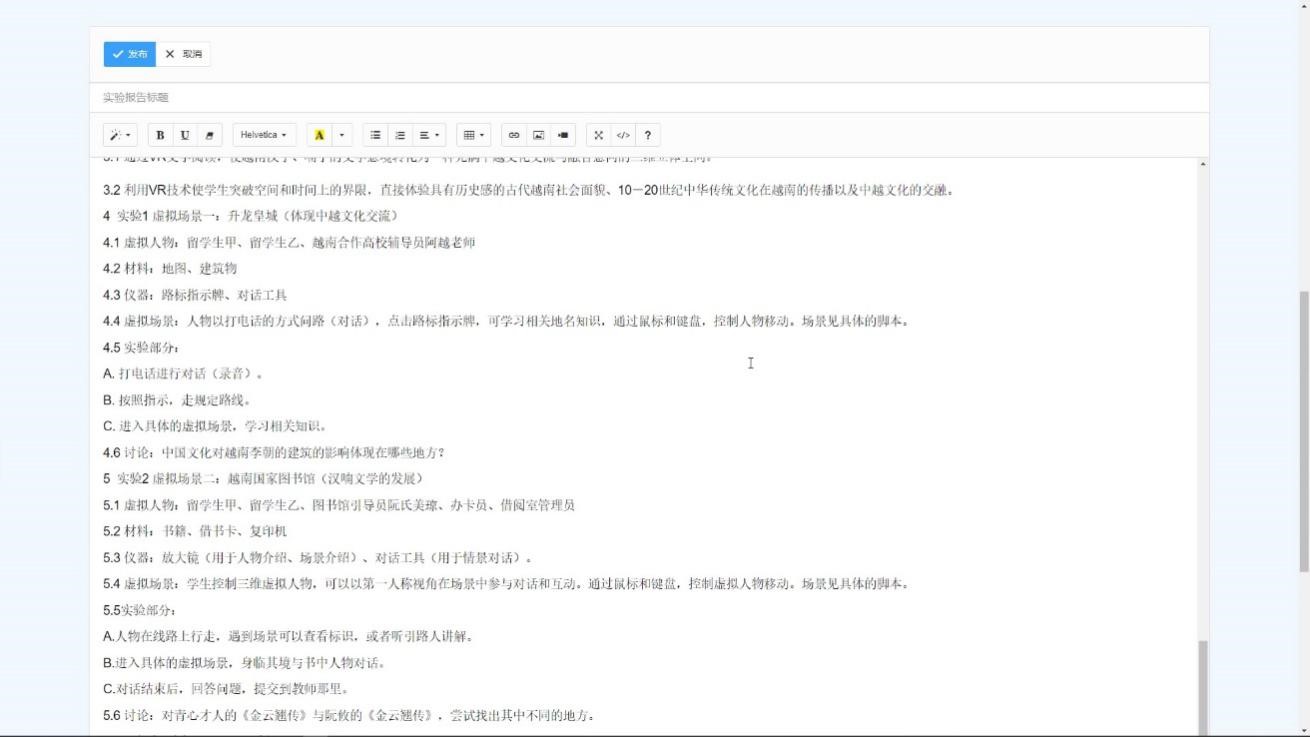Click the line starting '4.1 虚拟人物'
This screenshot has height=737, width=1310.
coord(289,242)
